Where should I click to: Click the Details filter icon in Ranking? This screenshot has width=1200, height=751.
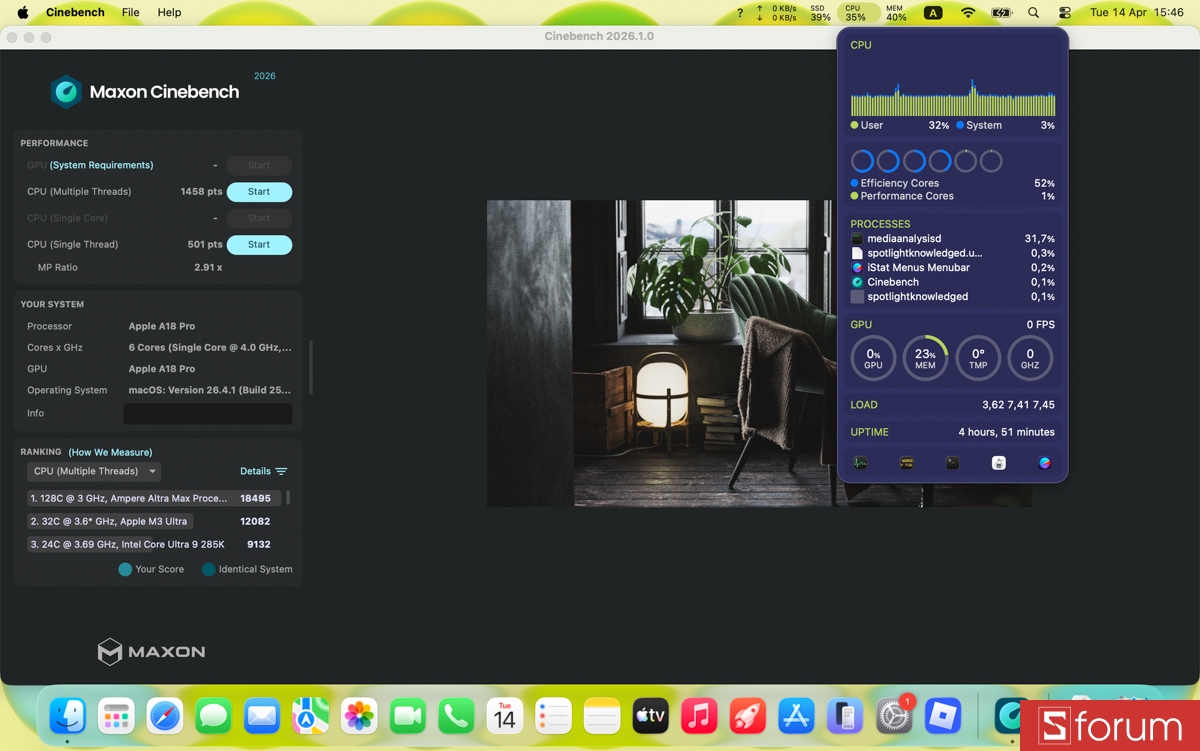pyautogui.click(x=281, y=471)
